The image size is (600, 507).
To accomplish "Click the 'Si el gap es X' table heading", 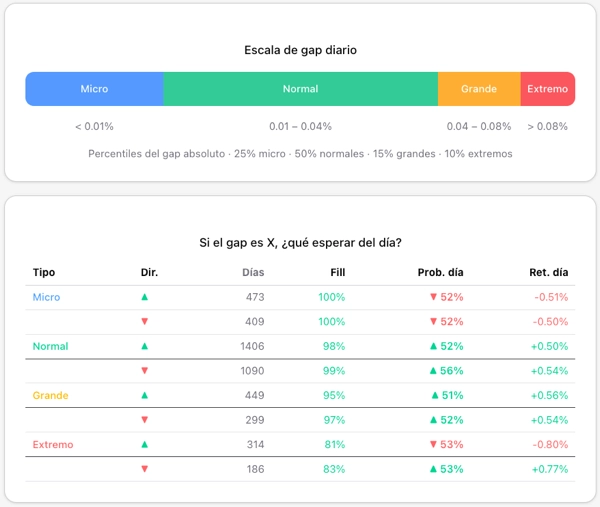I will pos(300,243).
